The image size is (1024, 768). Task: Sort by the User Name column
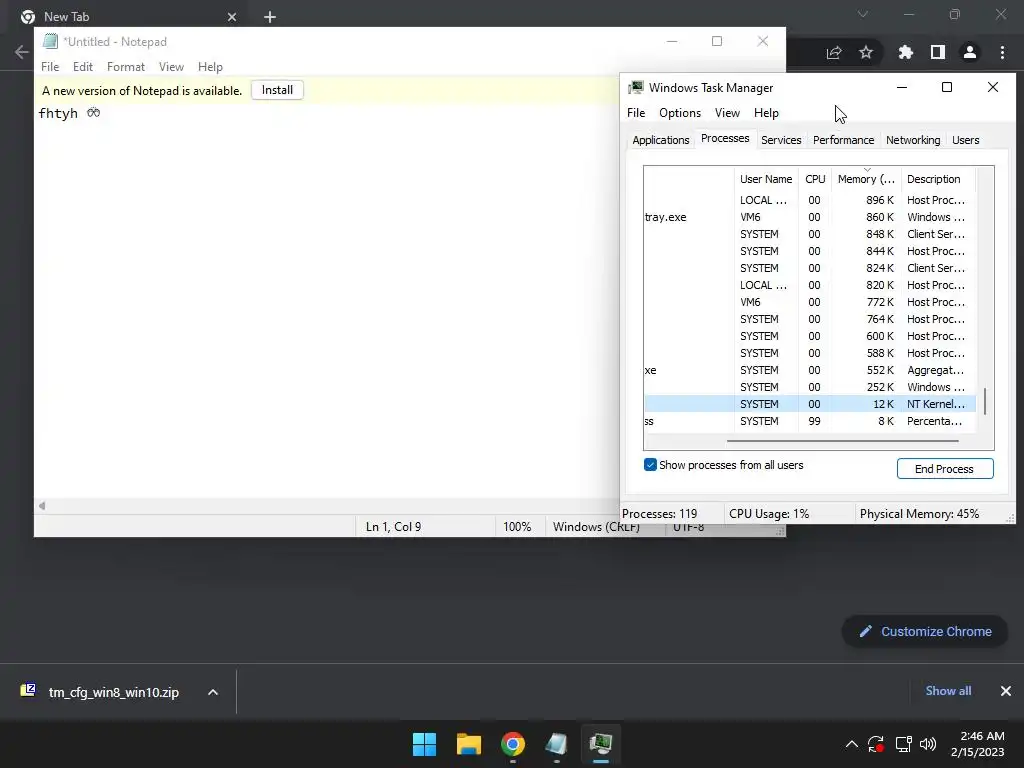click(x=765, y=179)
